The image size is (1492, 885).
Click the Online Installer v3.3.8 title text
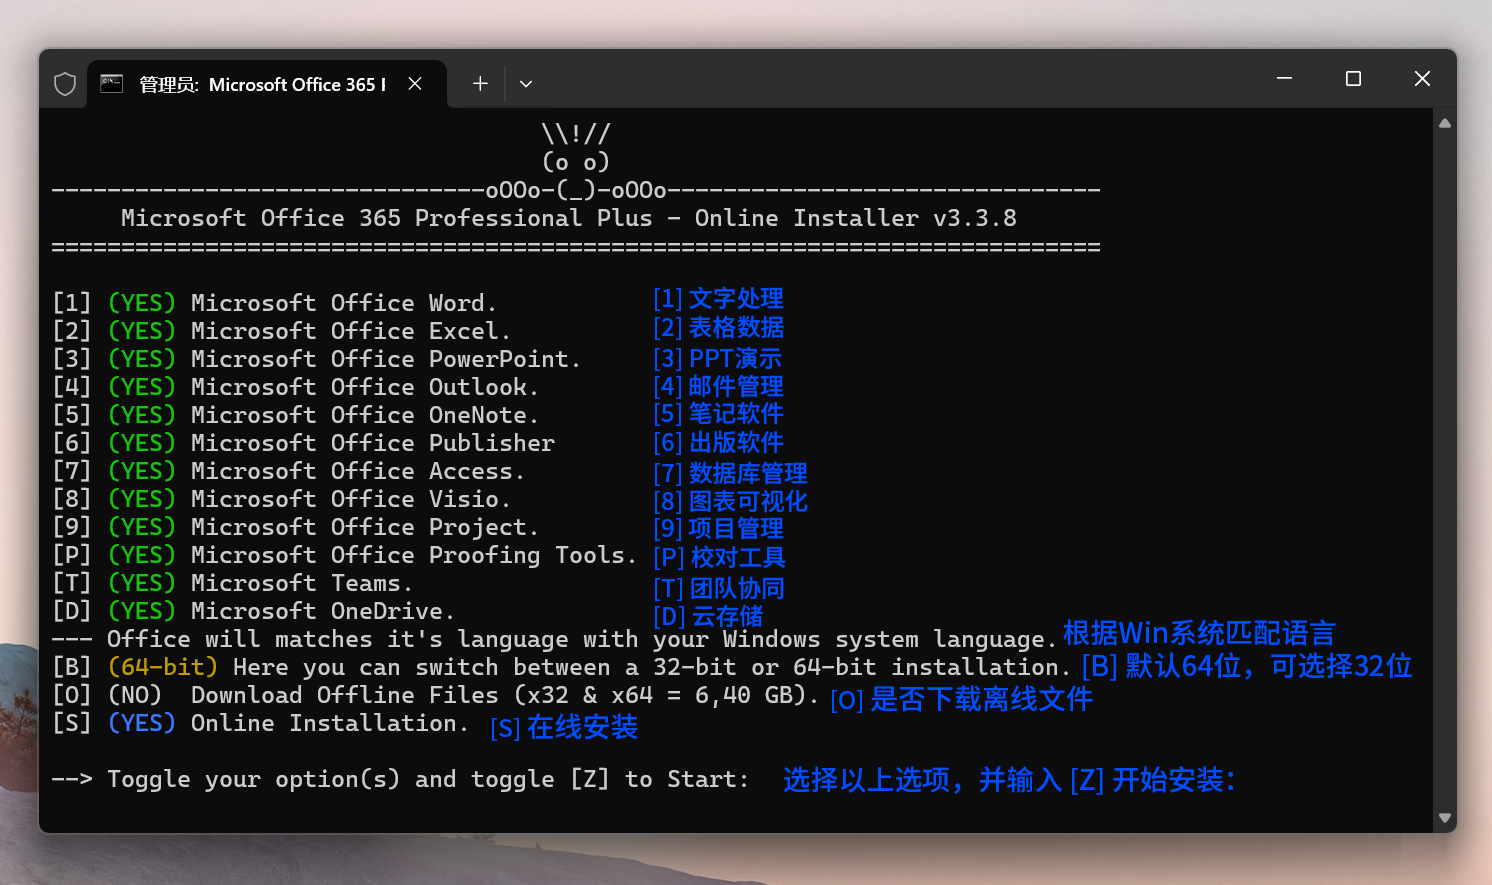pos(855,218)
